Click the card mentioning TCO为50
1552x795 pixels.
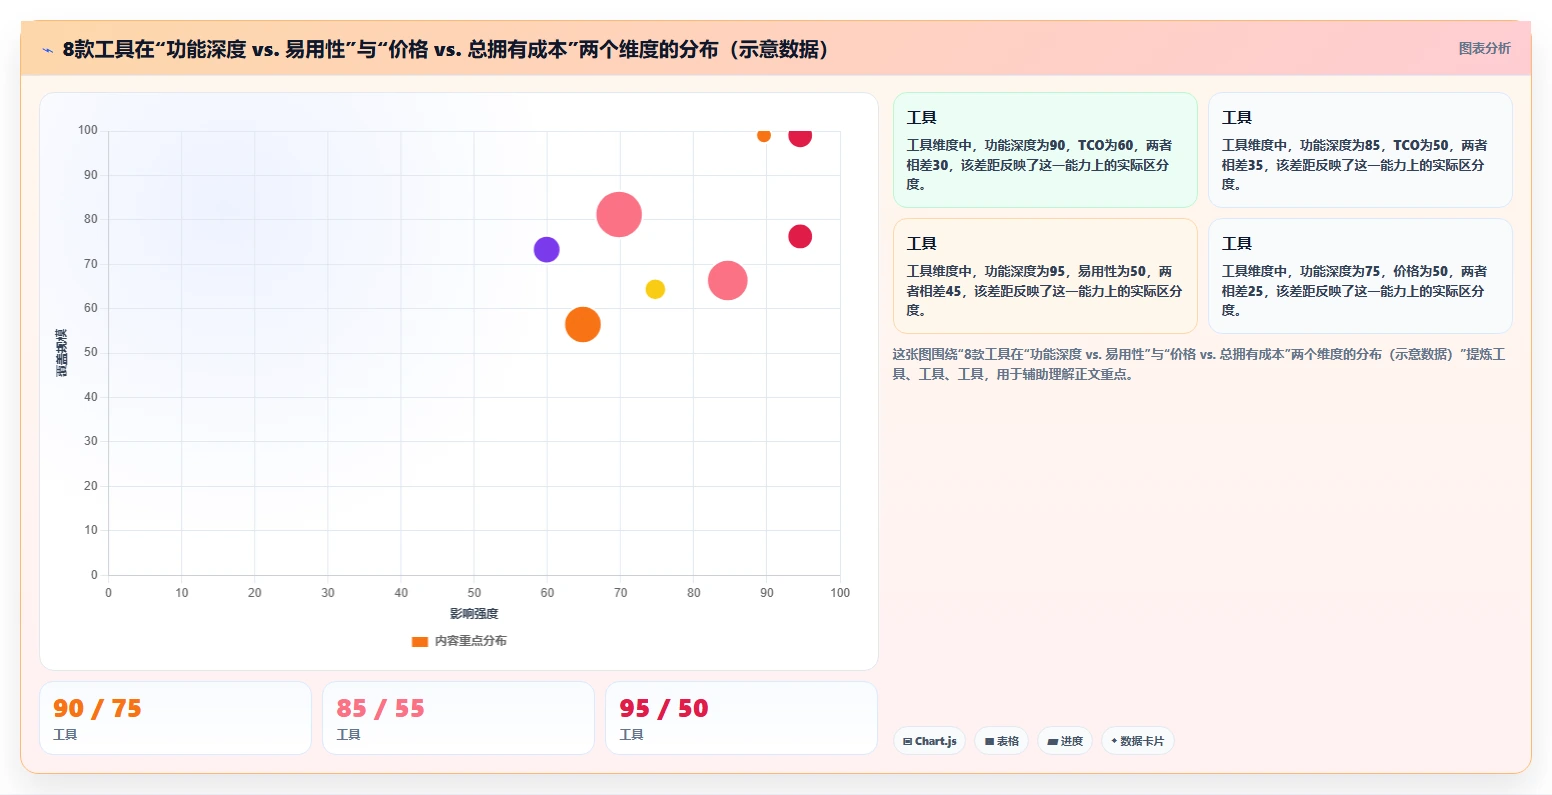[x=1360, y=150]
